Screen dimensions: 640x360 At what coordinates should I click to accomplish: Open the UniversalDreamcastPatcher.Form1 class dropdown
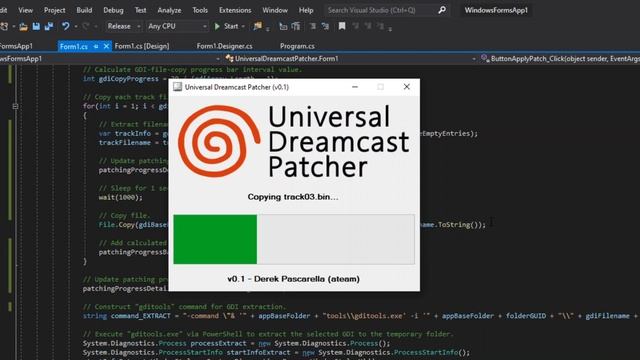pyautogui.click(x=351, y=59)
